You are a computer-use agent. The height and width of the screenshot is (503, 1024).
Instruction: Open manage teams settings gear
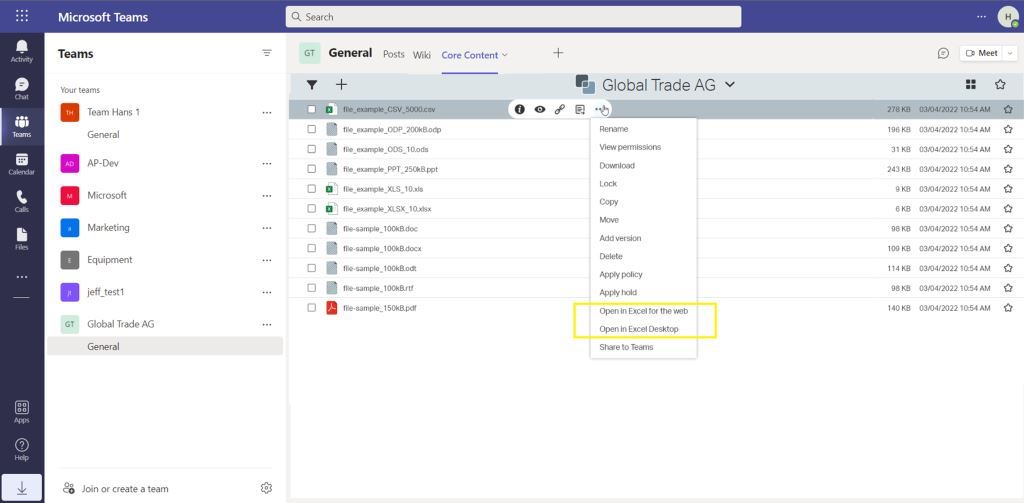point(266,488)
